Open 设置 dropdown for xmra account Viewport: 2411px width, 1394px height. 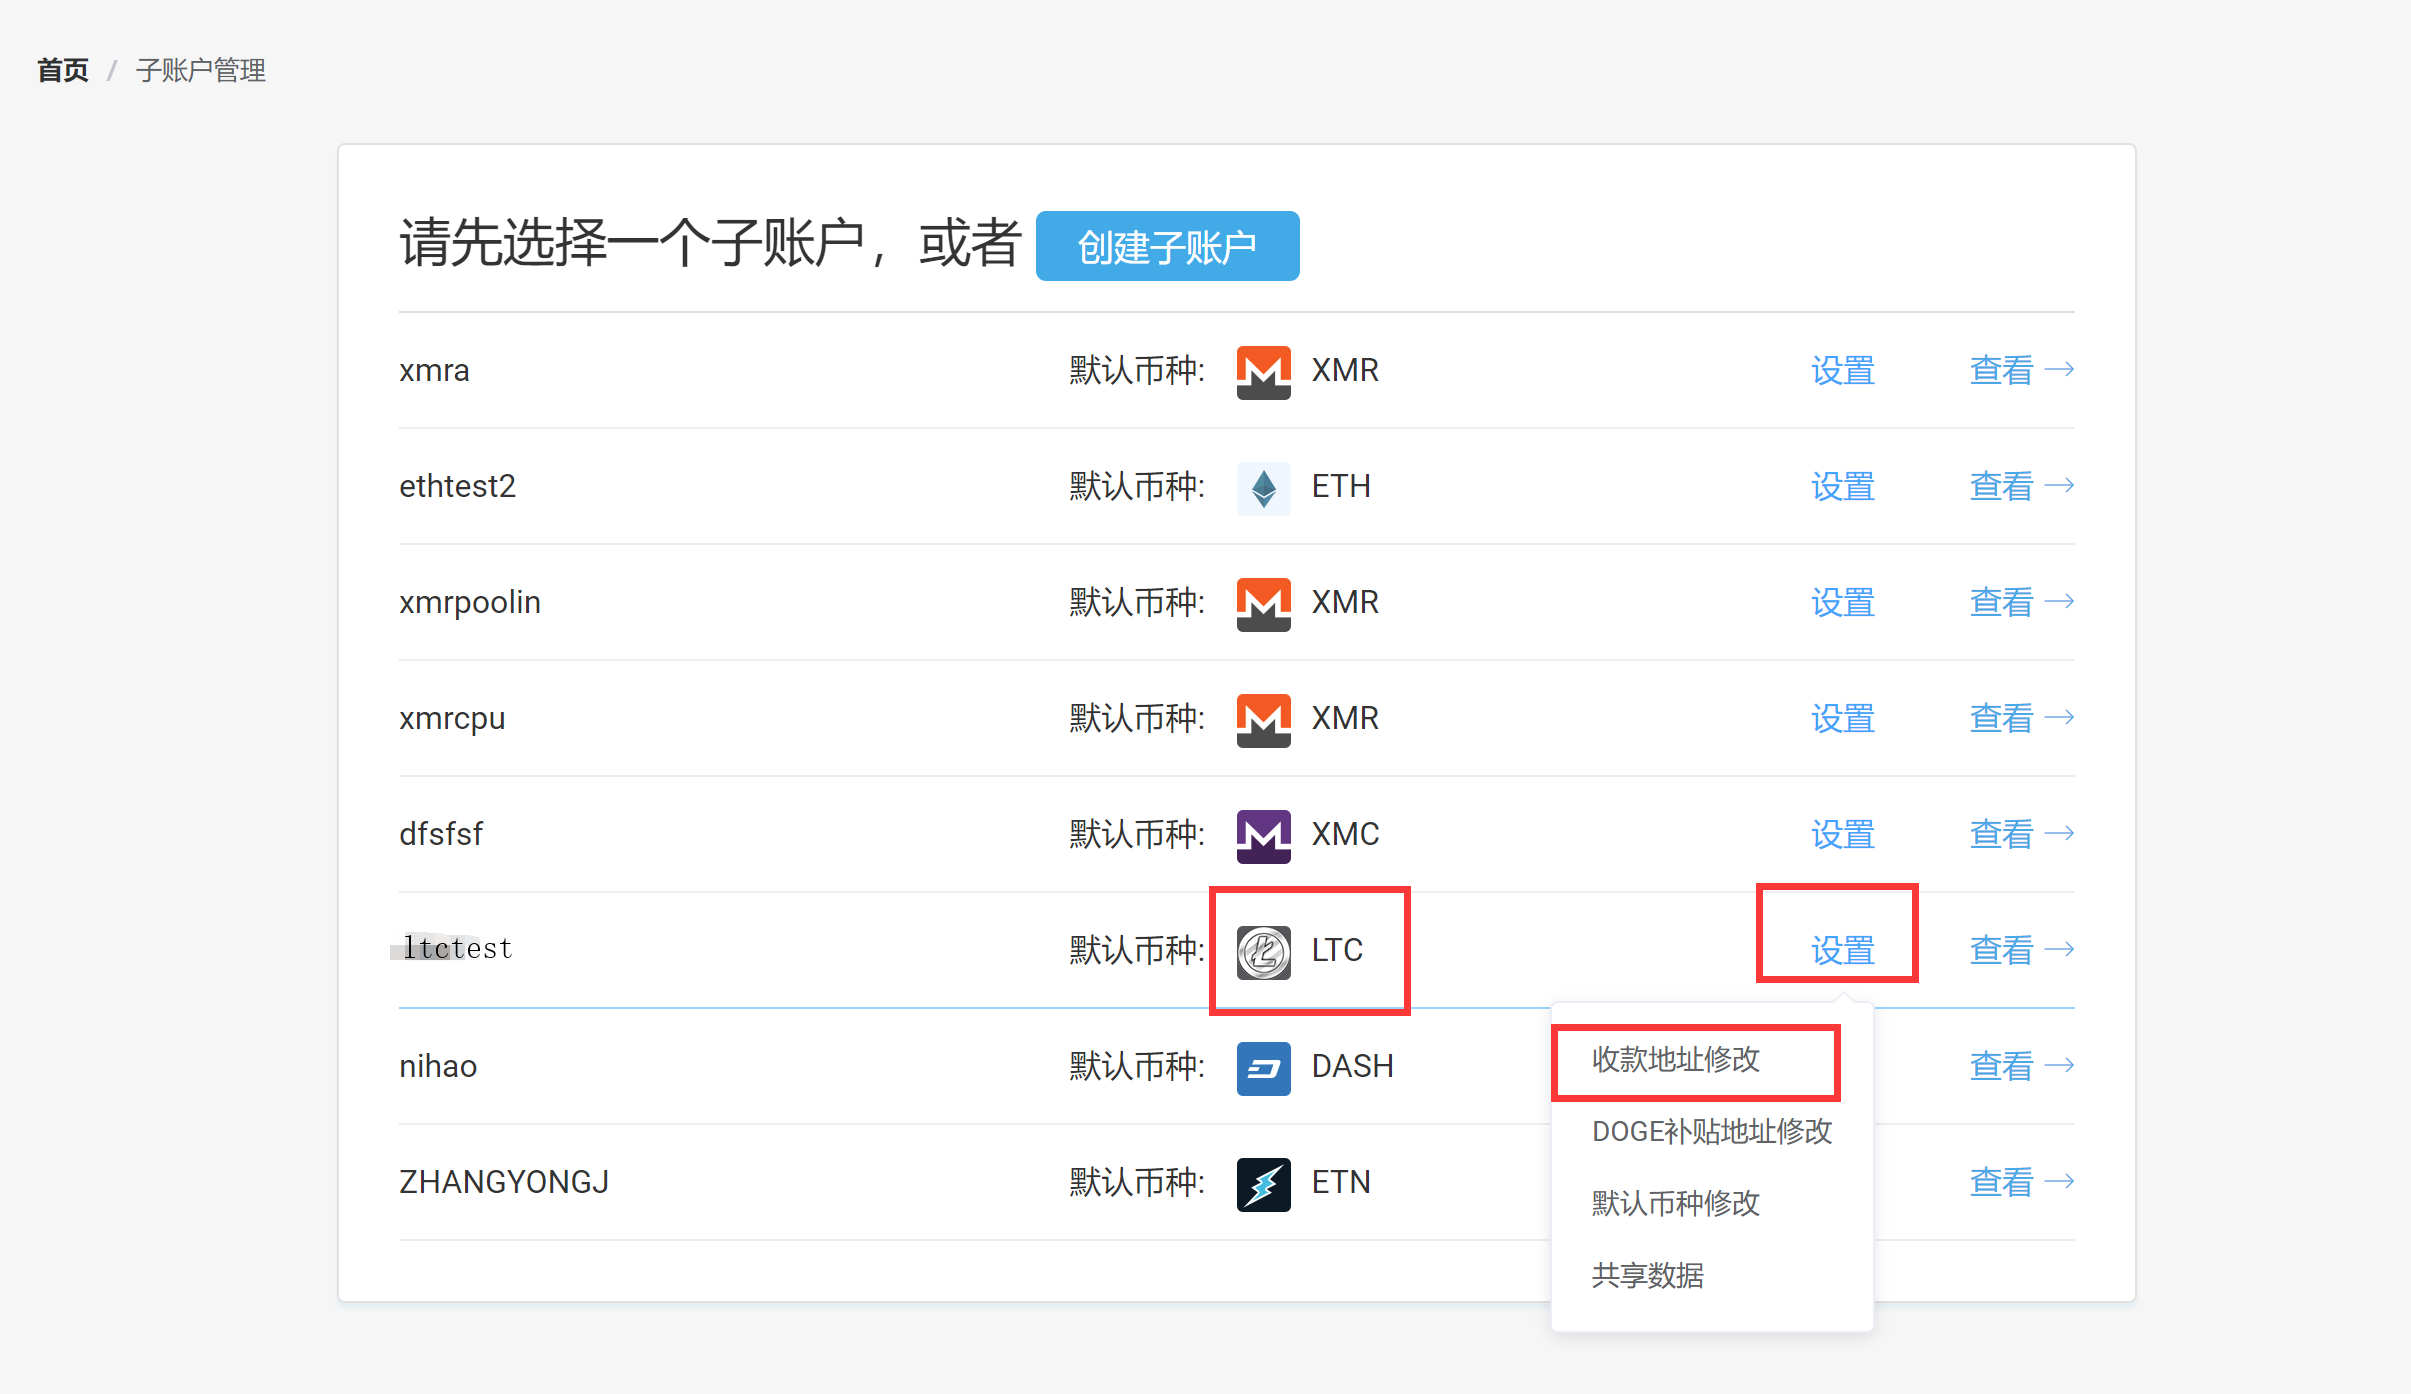click(1842, 371)
